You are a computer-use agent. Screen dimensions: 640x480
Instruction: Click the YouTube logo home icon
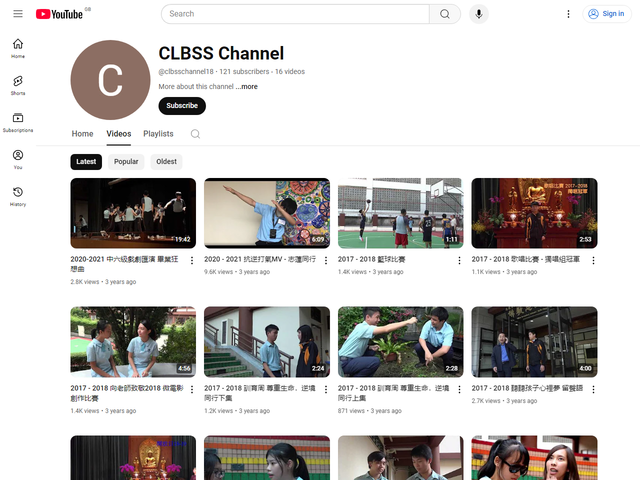60,14
